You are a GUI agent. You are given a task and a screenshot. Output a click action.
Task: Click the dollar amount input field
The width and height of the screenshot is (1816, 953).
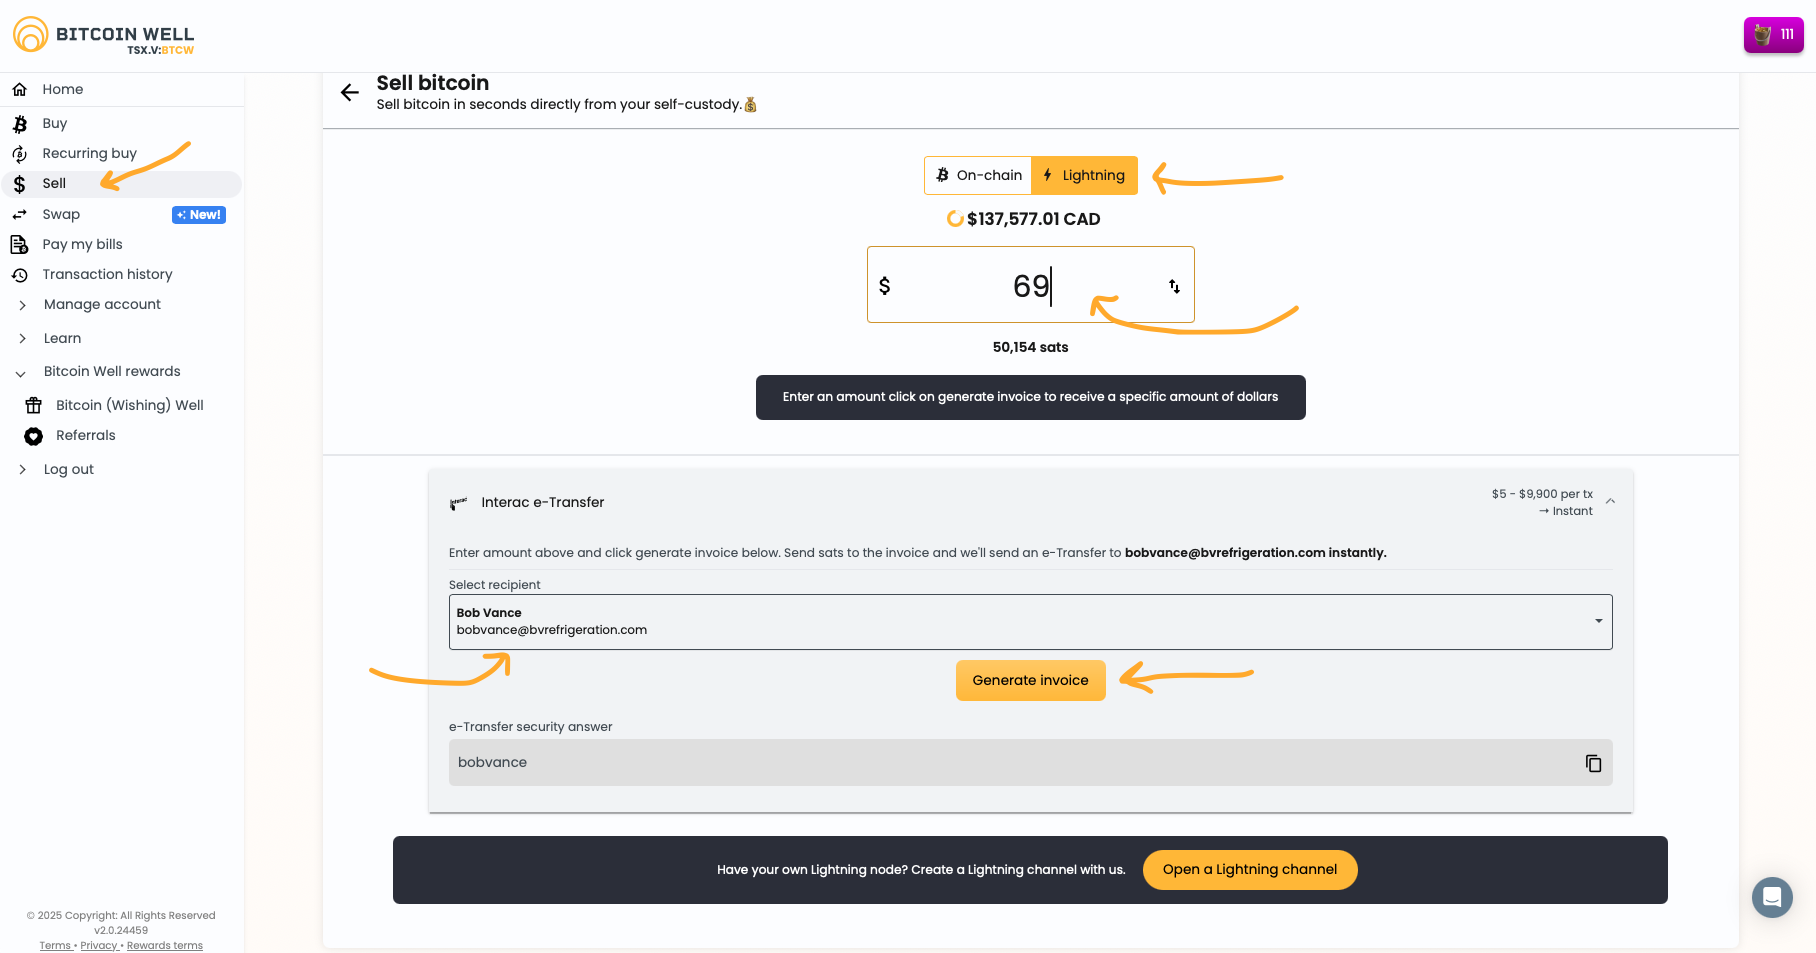point(1030,286)
